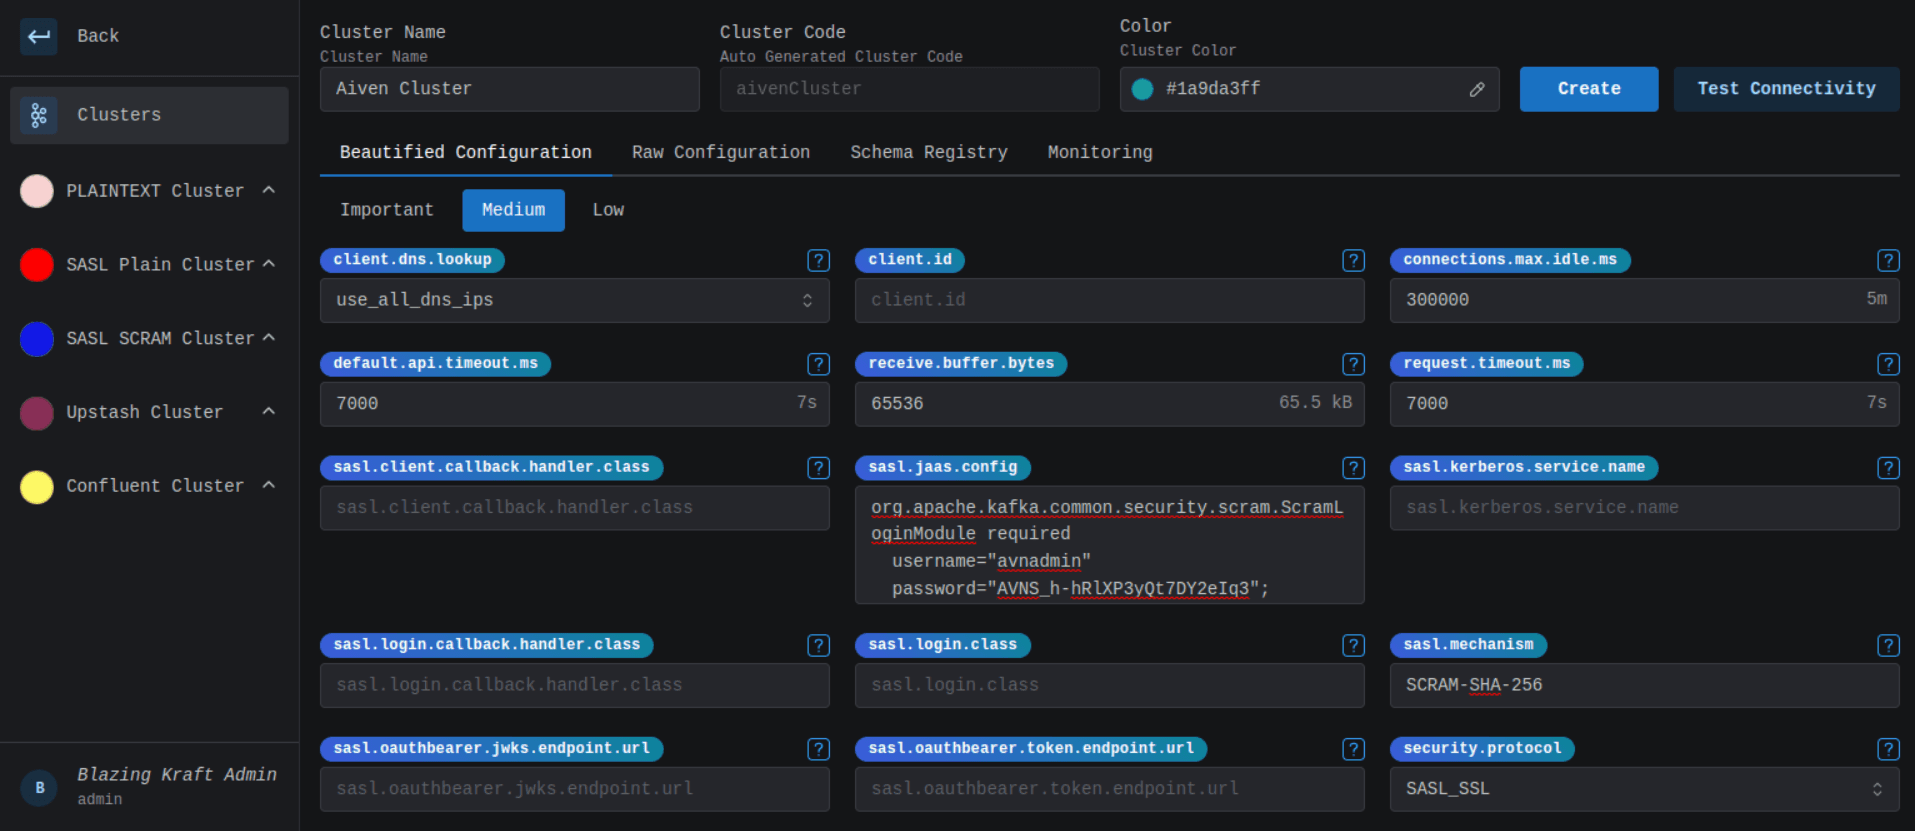Click the sasl.login.class input field
This screenshot has height=831, width=1915.
pyautogui.click(x=1110, y=685)
